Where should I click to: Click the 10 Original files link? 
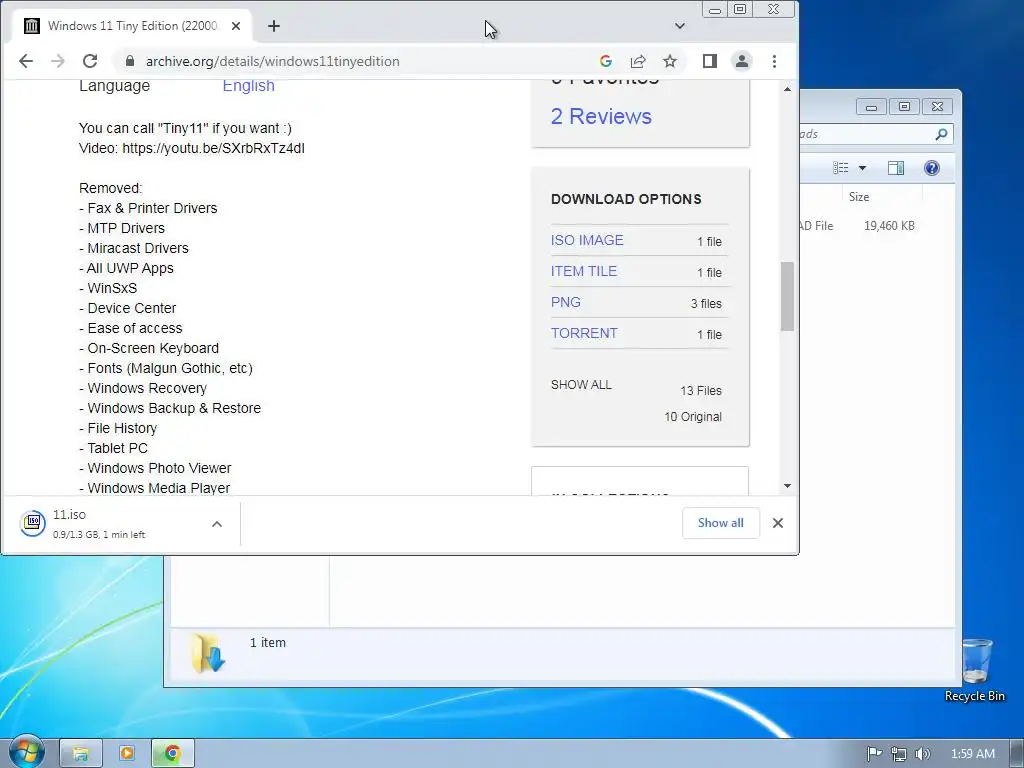click(x=693, y=417)
